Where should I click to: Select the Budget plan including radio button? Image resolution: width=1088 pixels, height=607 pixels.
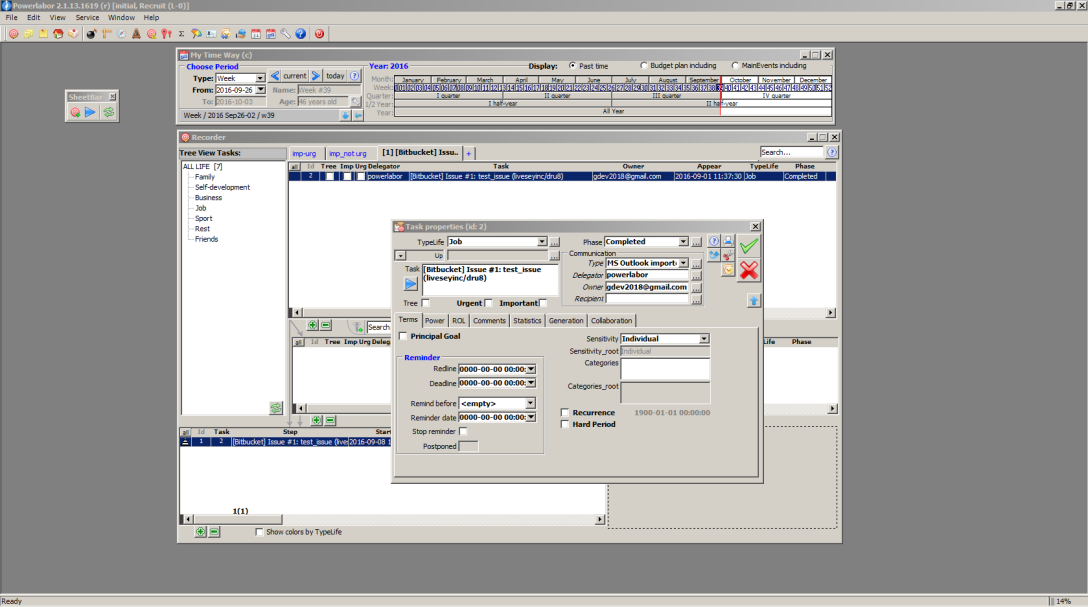[x=643, y=66]
